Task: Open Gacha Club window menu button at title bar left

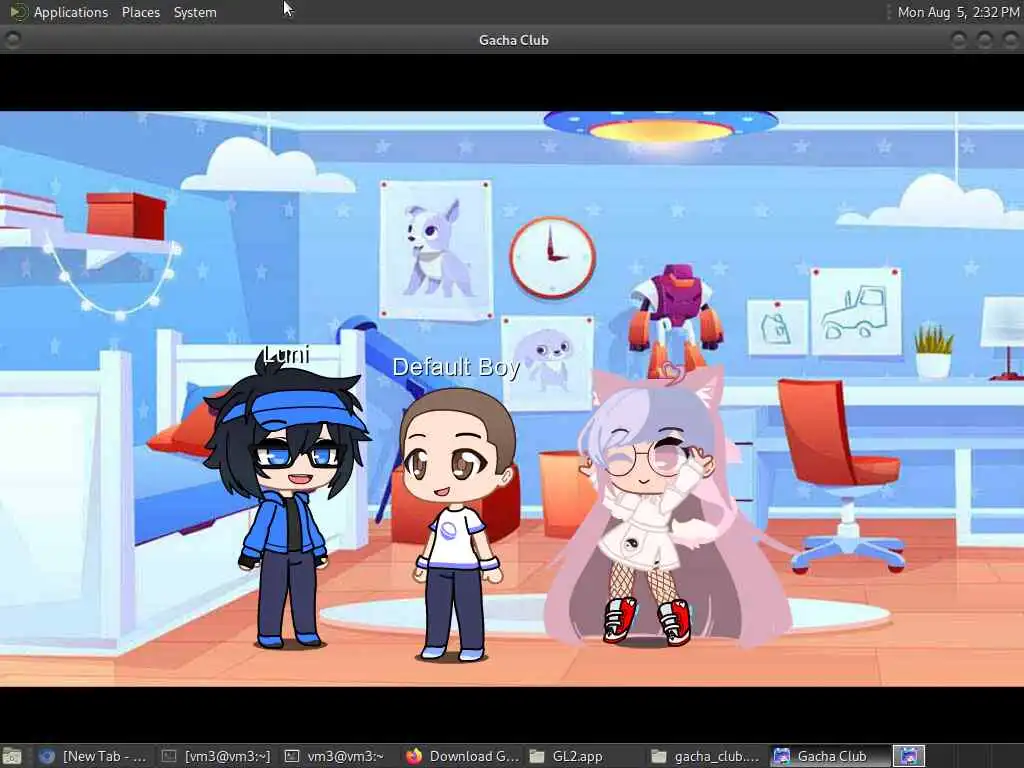Action: pos(12,40)
